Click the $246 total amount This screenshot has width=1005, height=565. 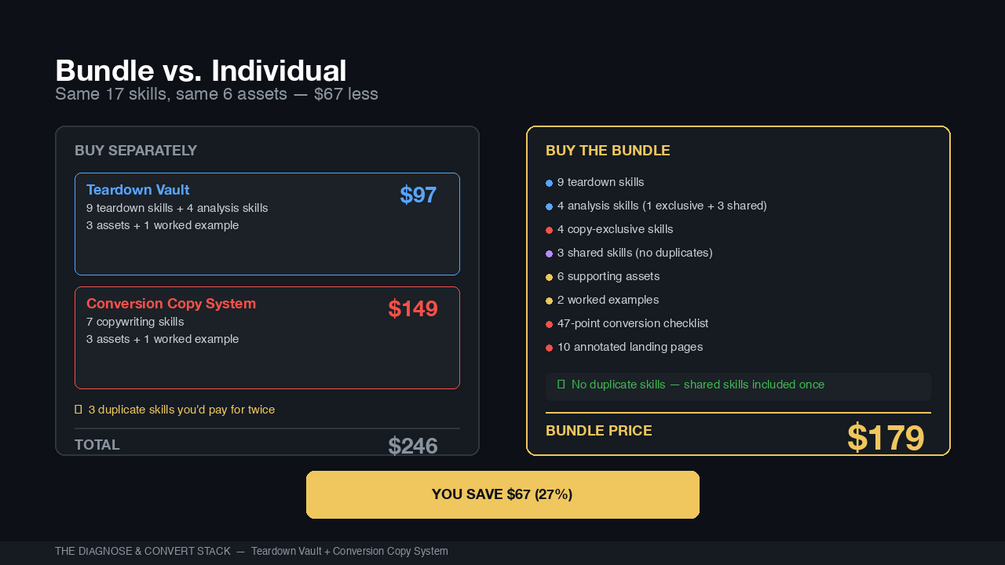(x=413, y=446)
